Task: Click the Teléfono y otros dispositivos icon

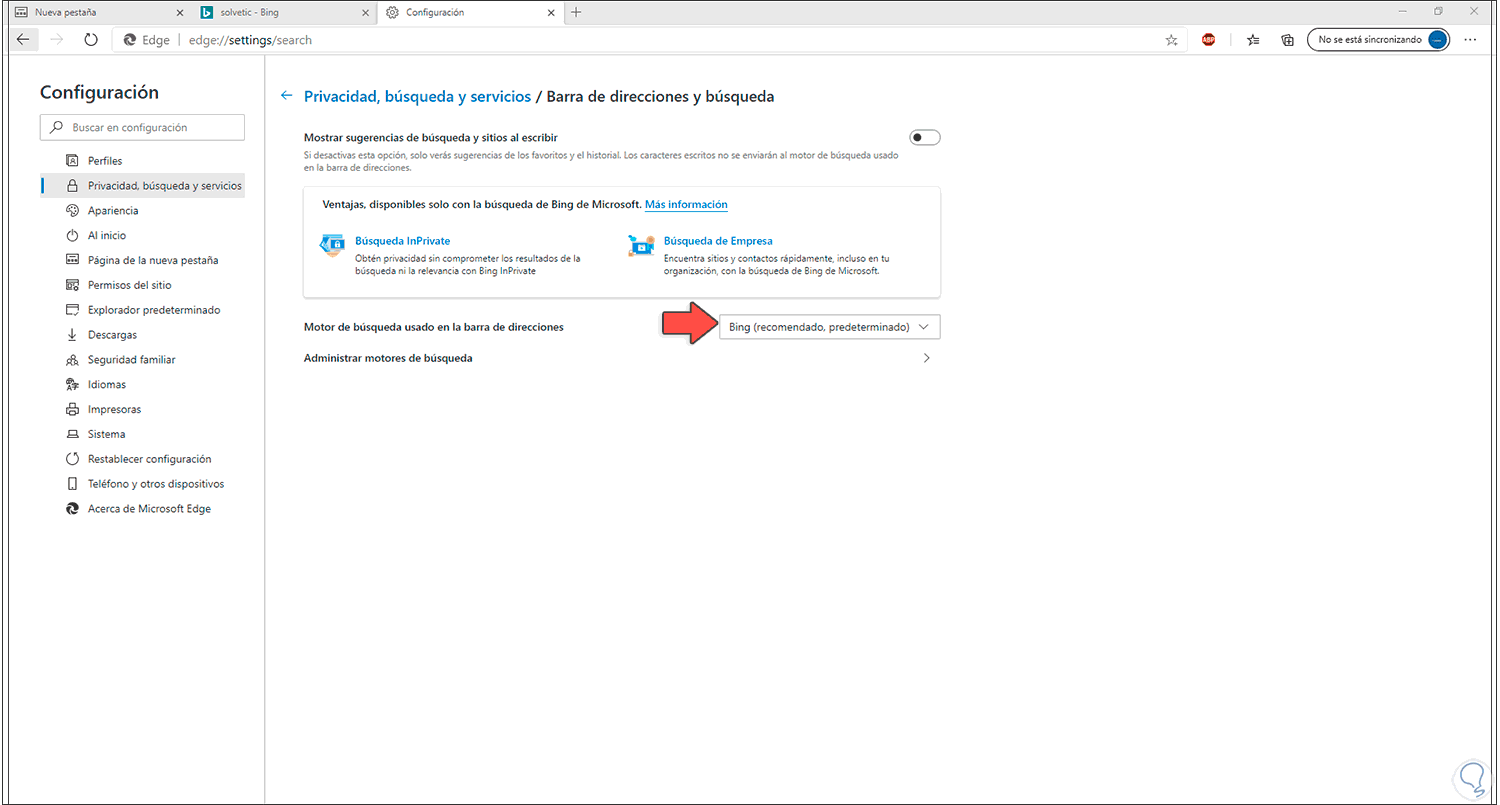Action: coord(72,484)
